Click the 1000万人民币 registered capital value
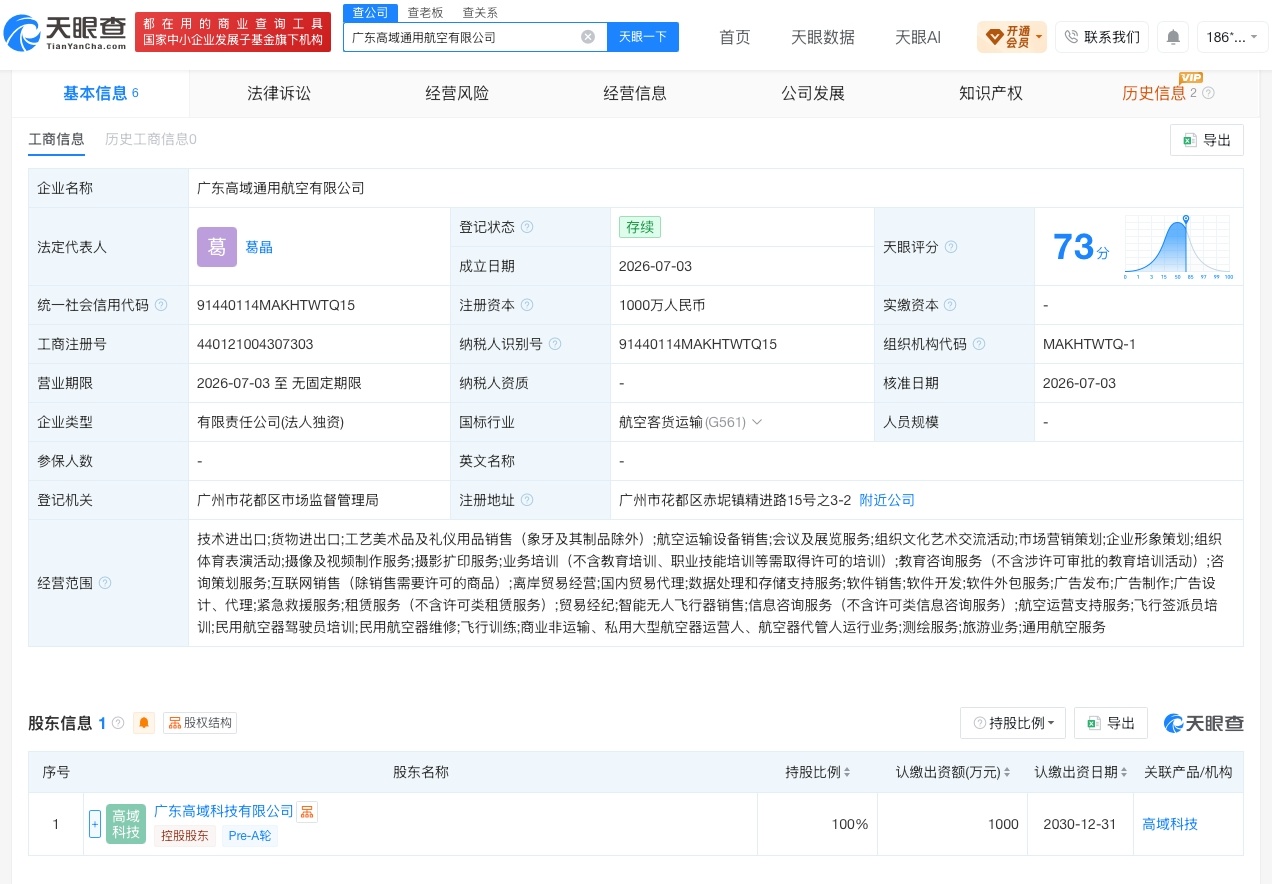Image resolution: width=1272 pixels, height=884 pixels. (x=662, y=305)
